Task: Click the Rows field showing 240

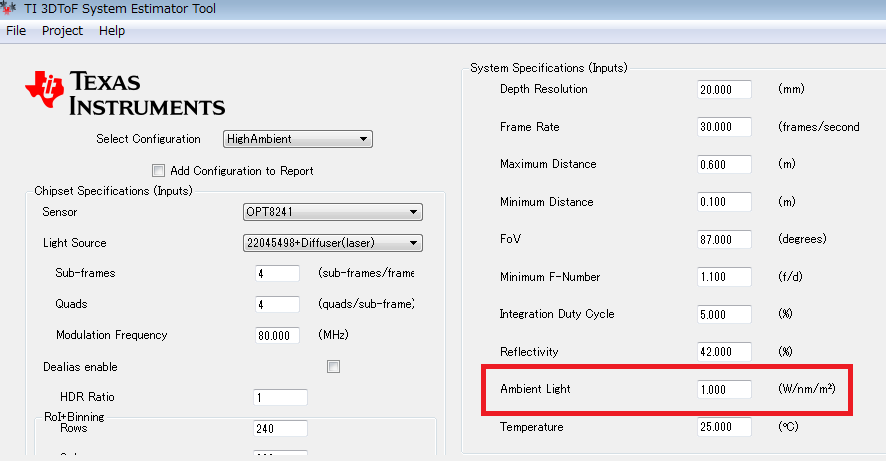Action: click(281, 429)
